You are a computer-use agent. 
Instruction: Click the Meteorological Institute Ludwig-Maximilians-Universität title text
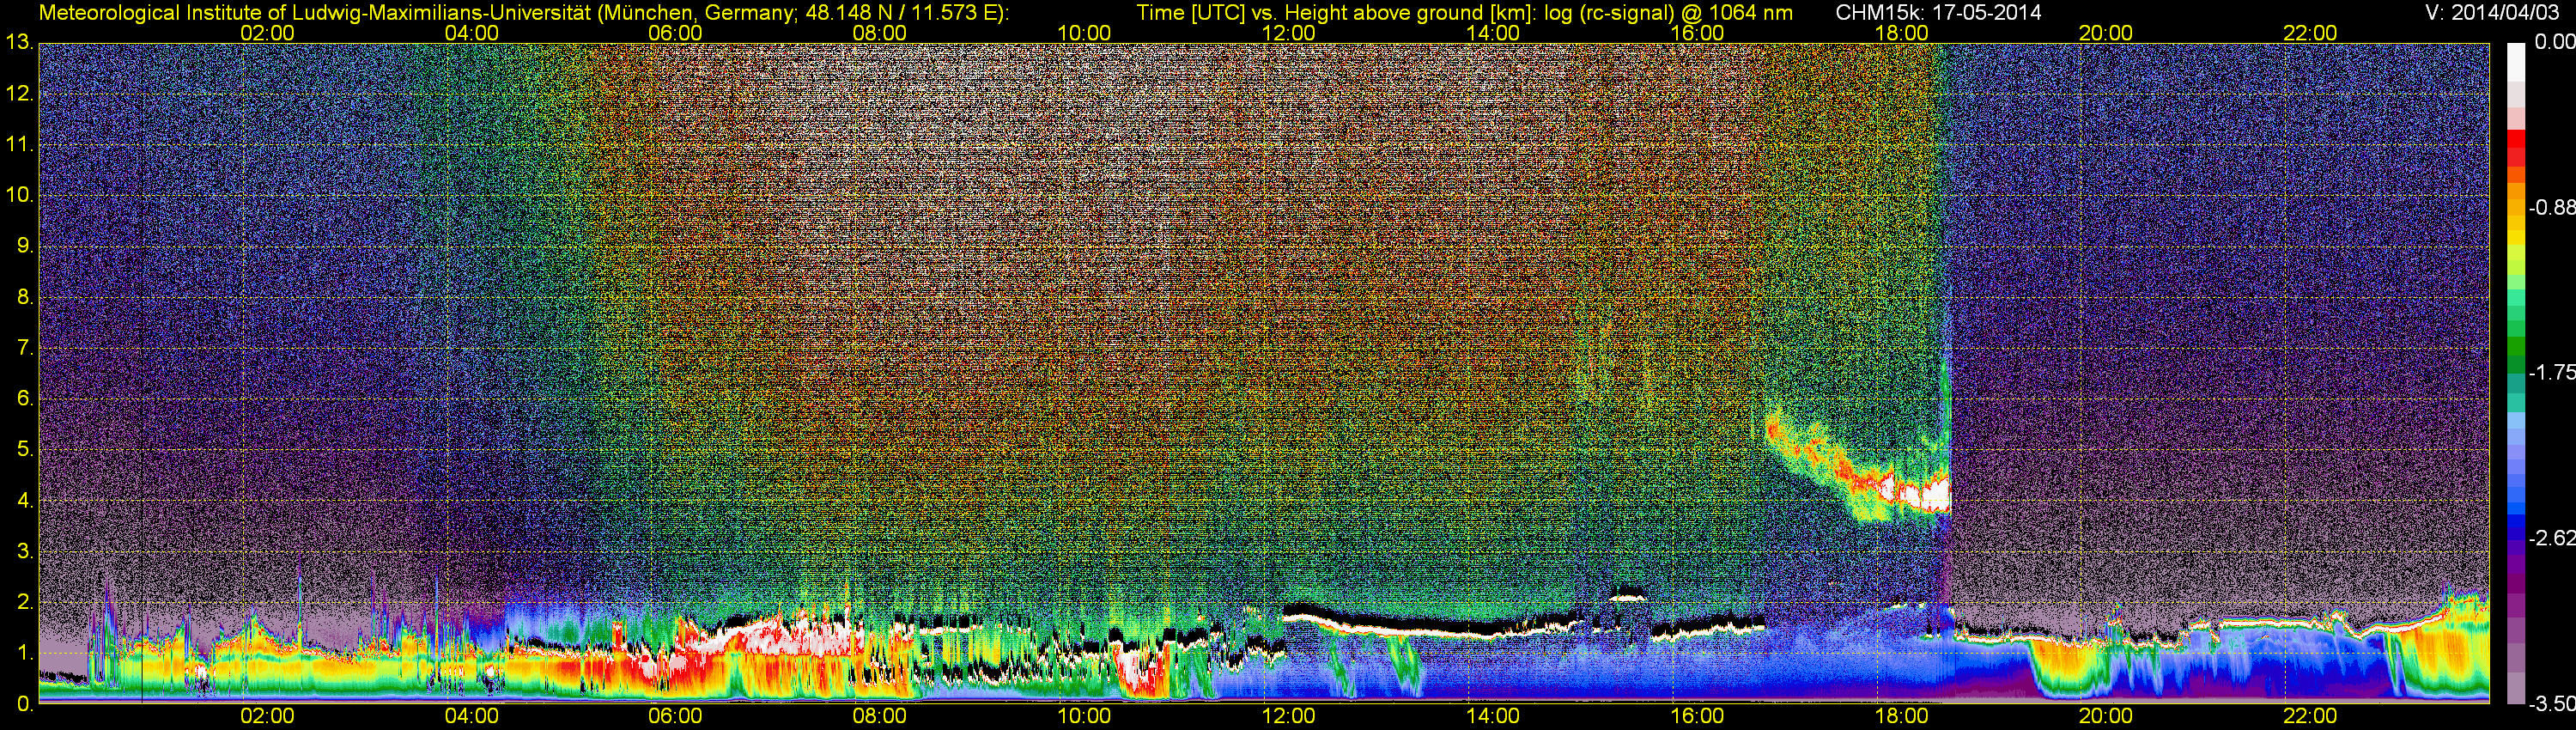click(x=523, y=13)
